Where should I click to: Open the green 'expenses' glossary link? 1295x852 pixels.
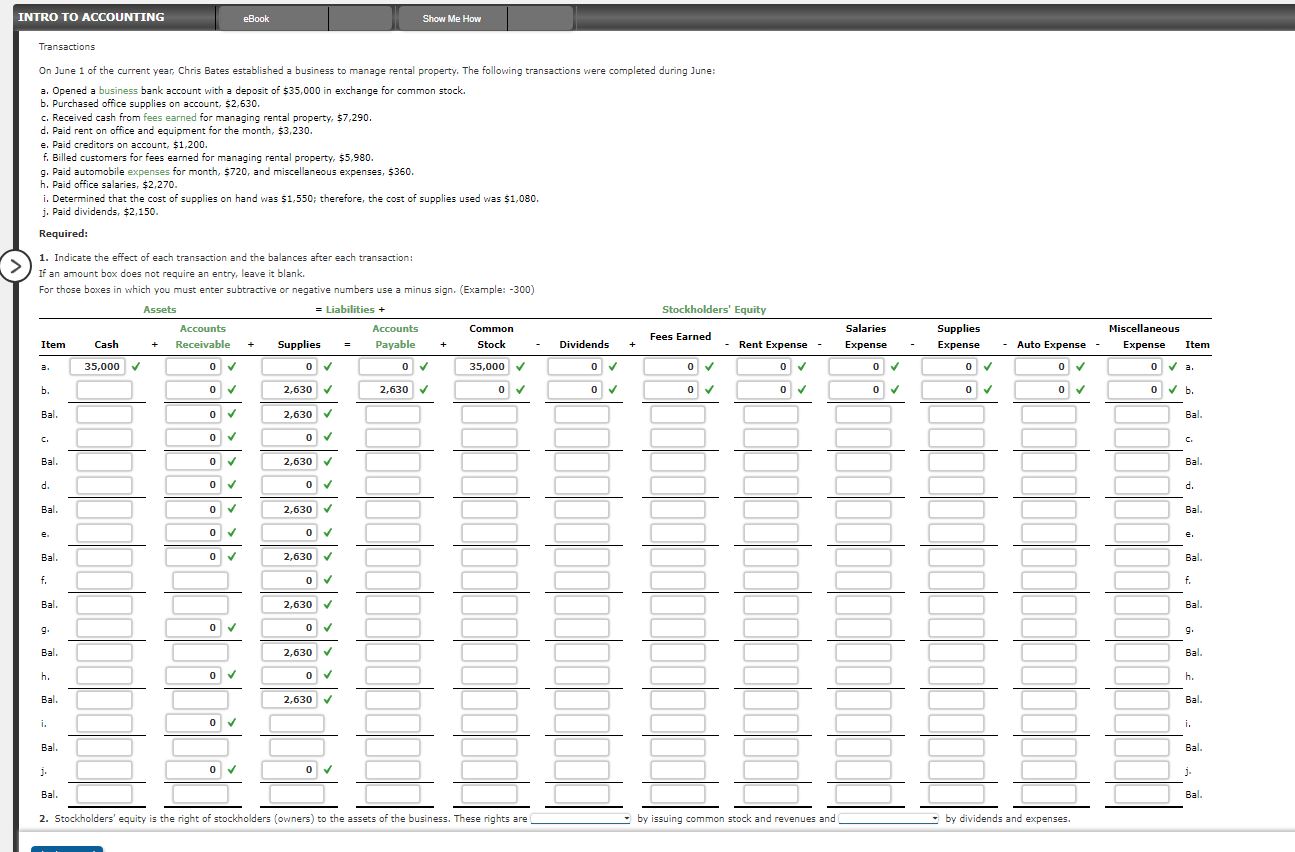pos(148,171)
